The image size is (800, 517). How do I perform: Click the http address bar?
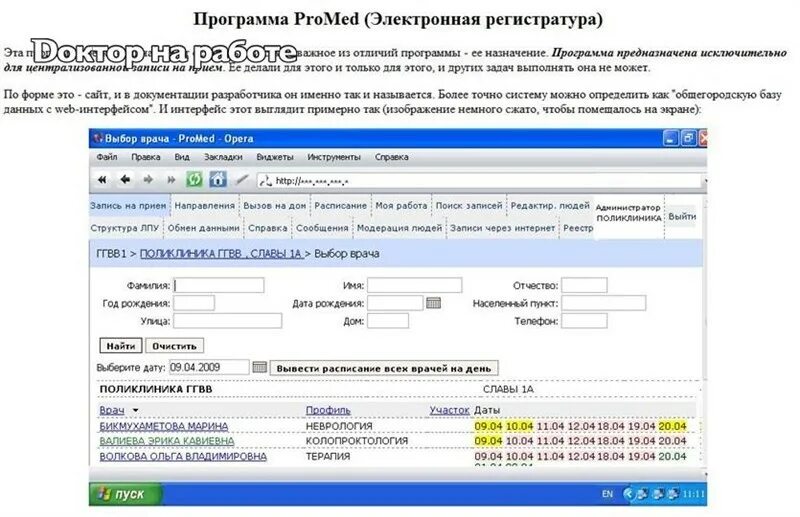pyautogui.click(x=480, y=181)
